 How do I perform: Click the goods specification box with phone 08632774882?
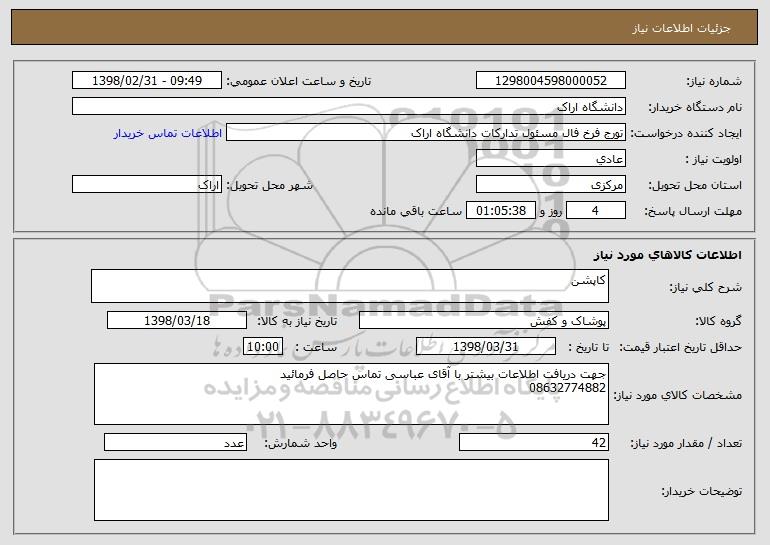(x=351, y=394)
